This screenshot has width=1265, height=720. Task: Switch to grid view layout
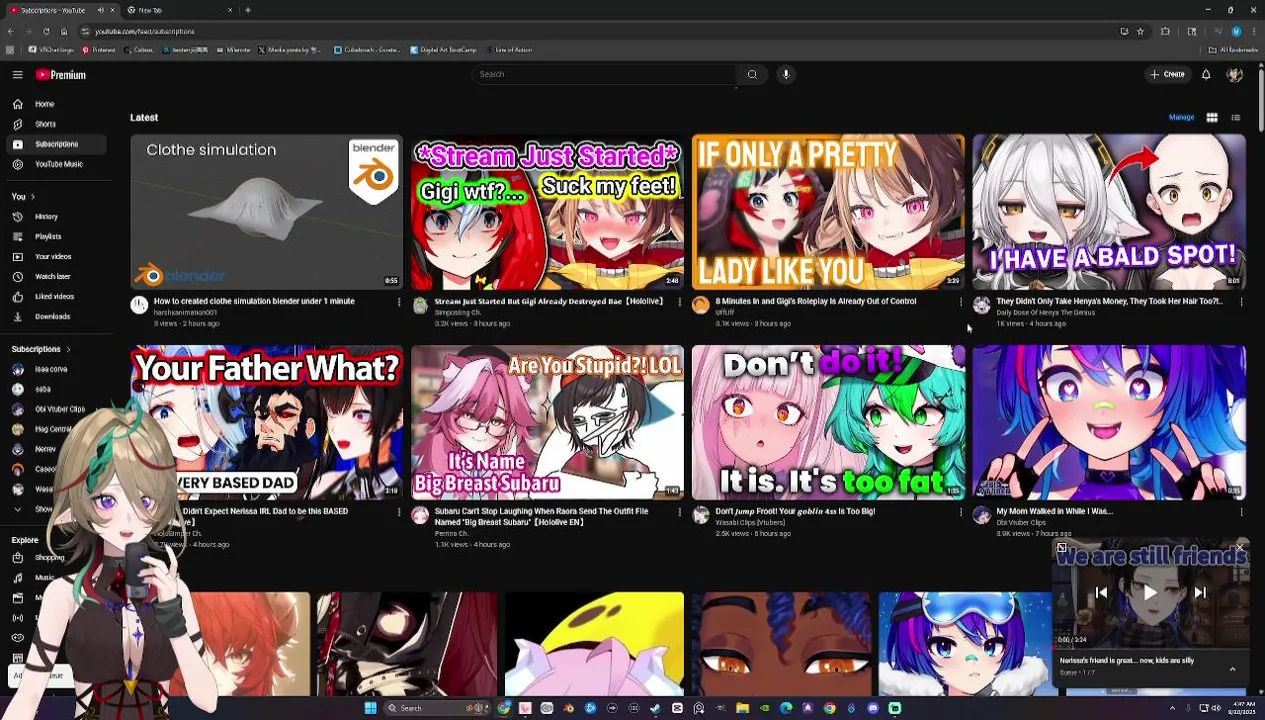click(1212, 118)
